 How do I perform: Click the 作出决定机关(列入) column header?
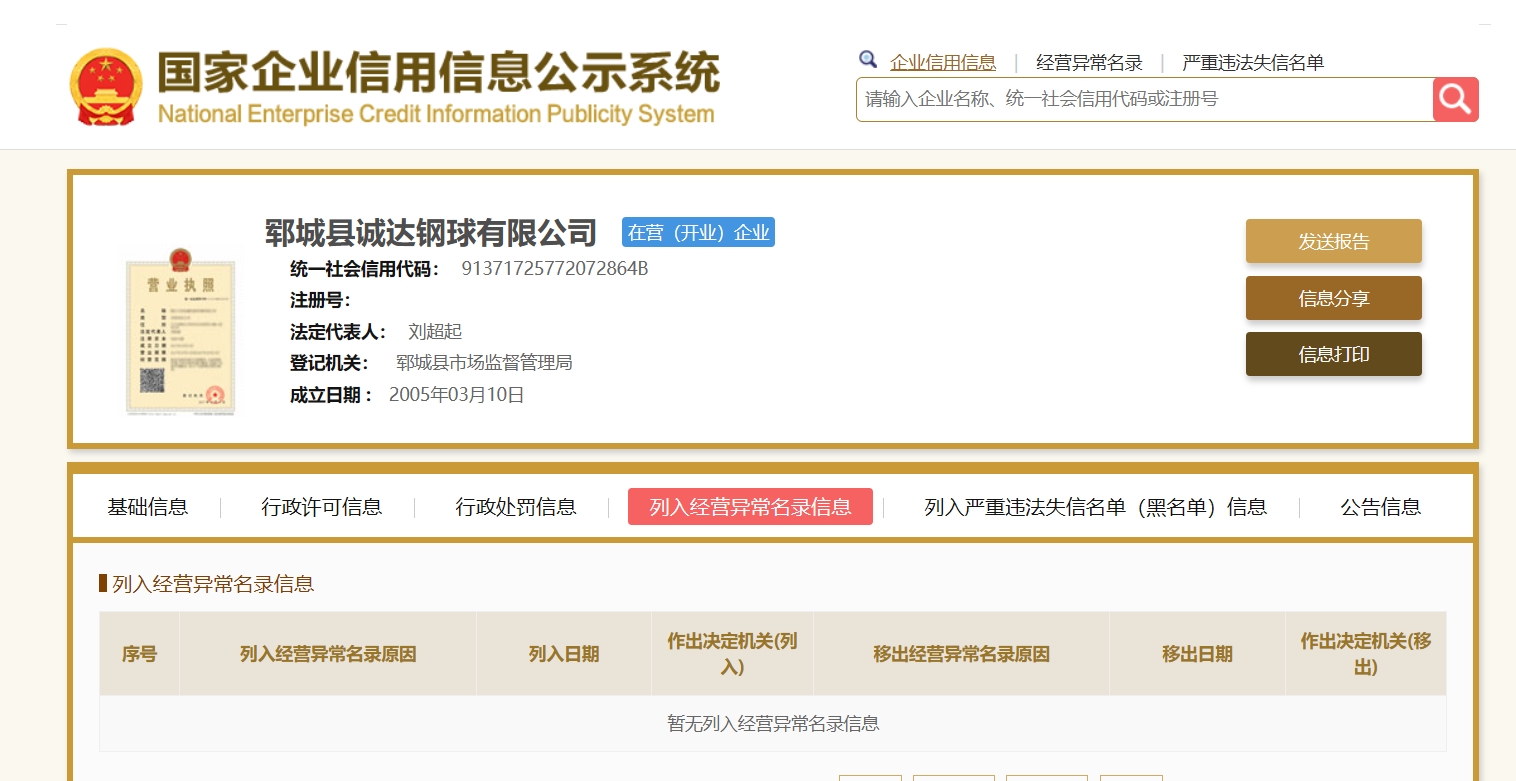(732, 654)
